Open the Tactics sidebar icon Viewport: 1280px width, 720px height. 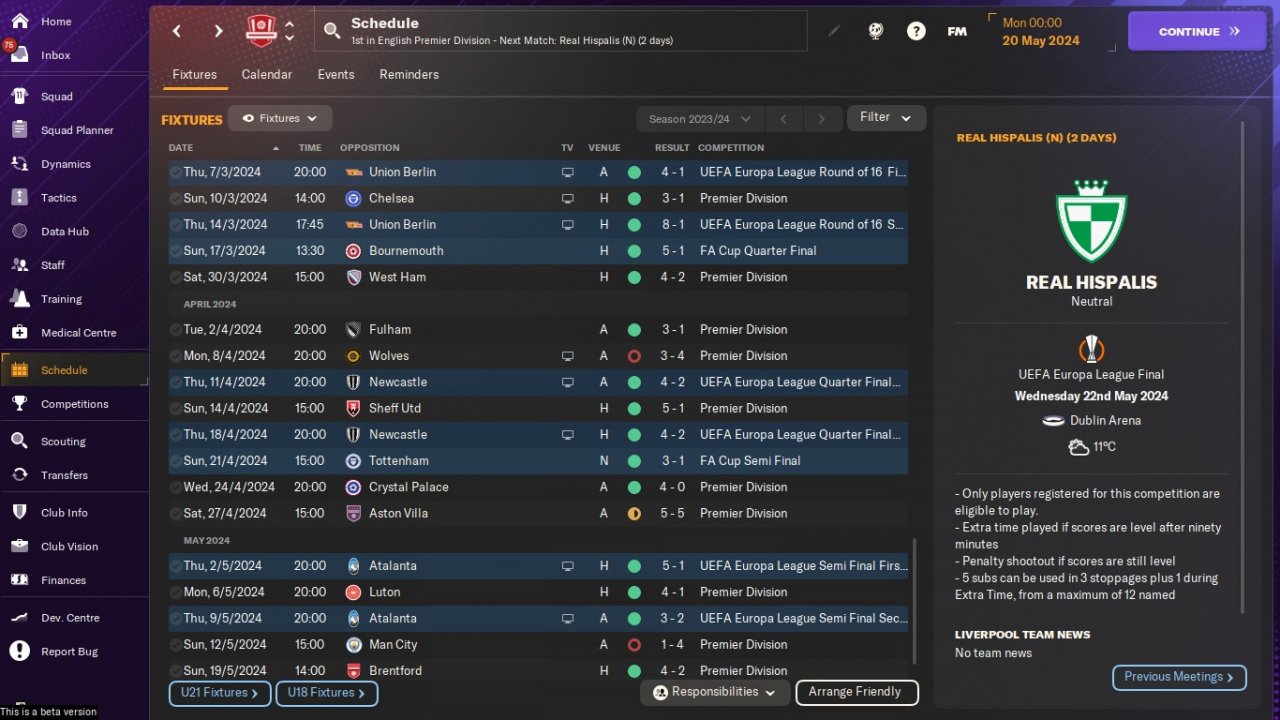pyautogui.click(x=19, y=198)
